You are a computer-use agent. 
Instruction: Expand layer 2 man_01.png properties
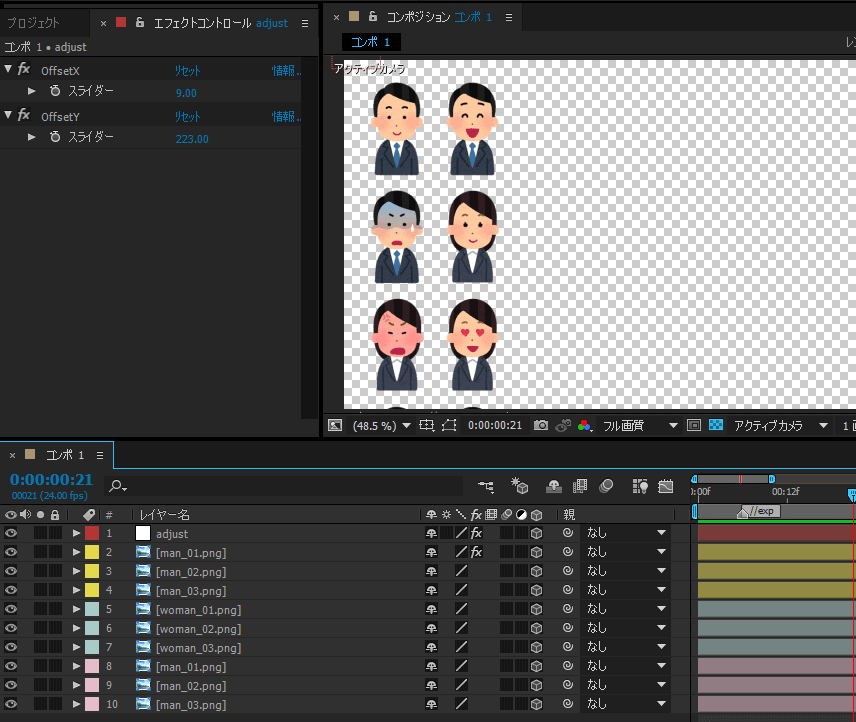(x=76, y=552)
